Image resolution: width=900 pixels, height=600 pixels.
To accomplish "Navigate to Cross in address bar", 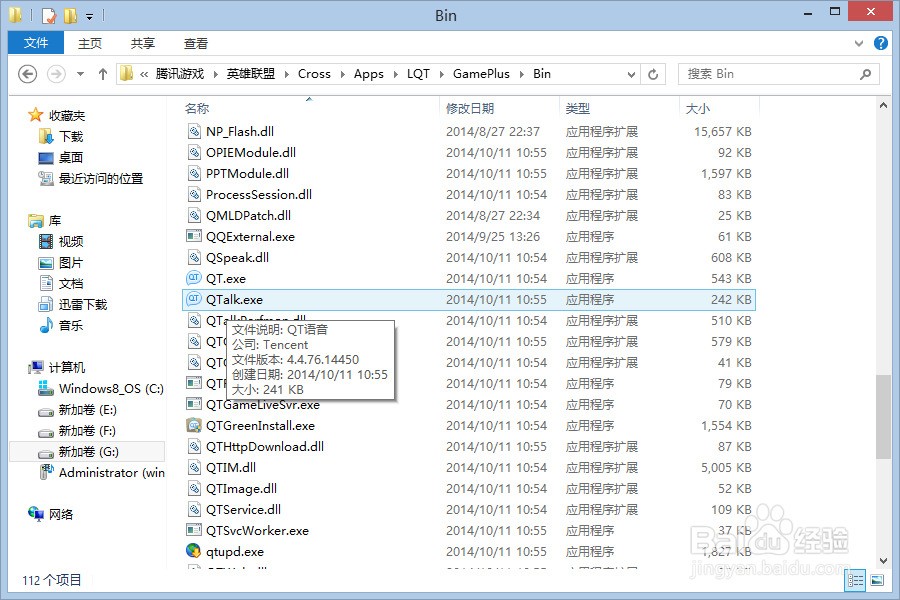I will pyautogui.click(x=314, y=74).
